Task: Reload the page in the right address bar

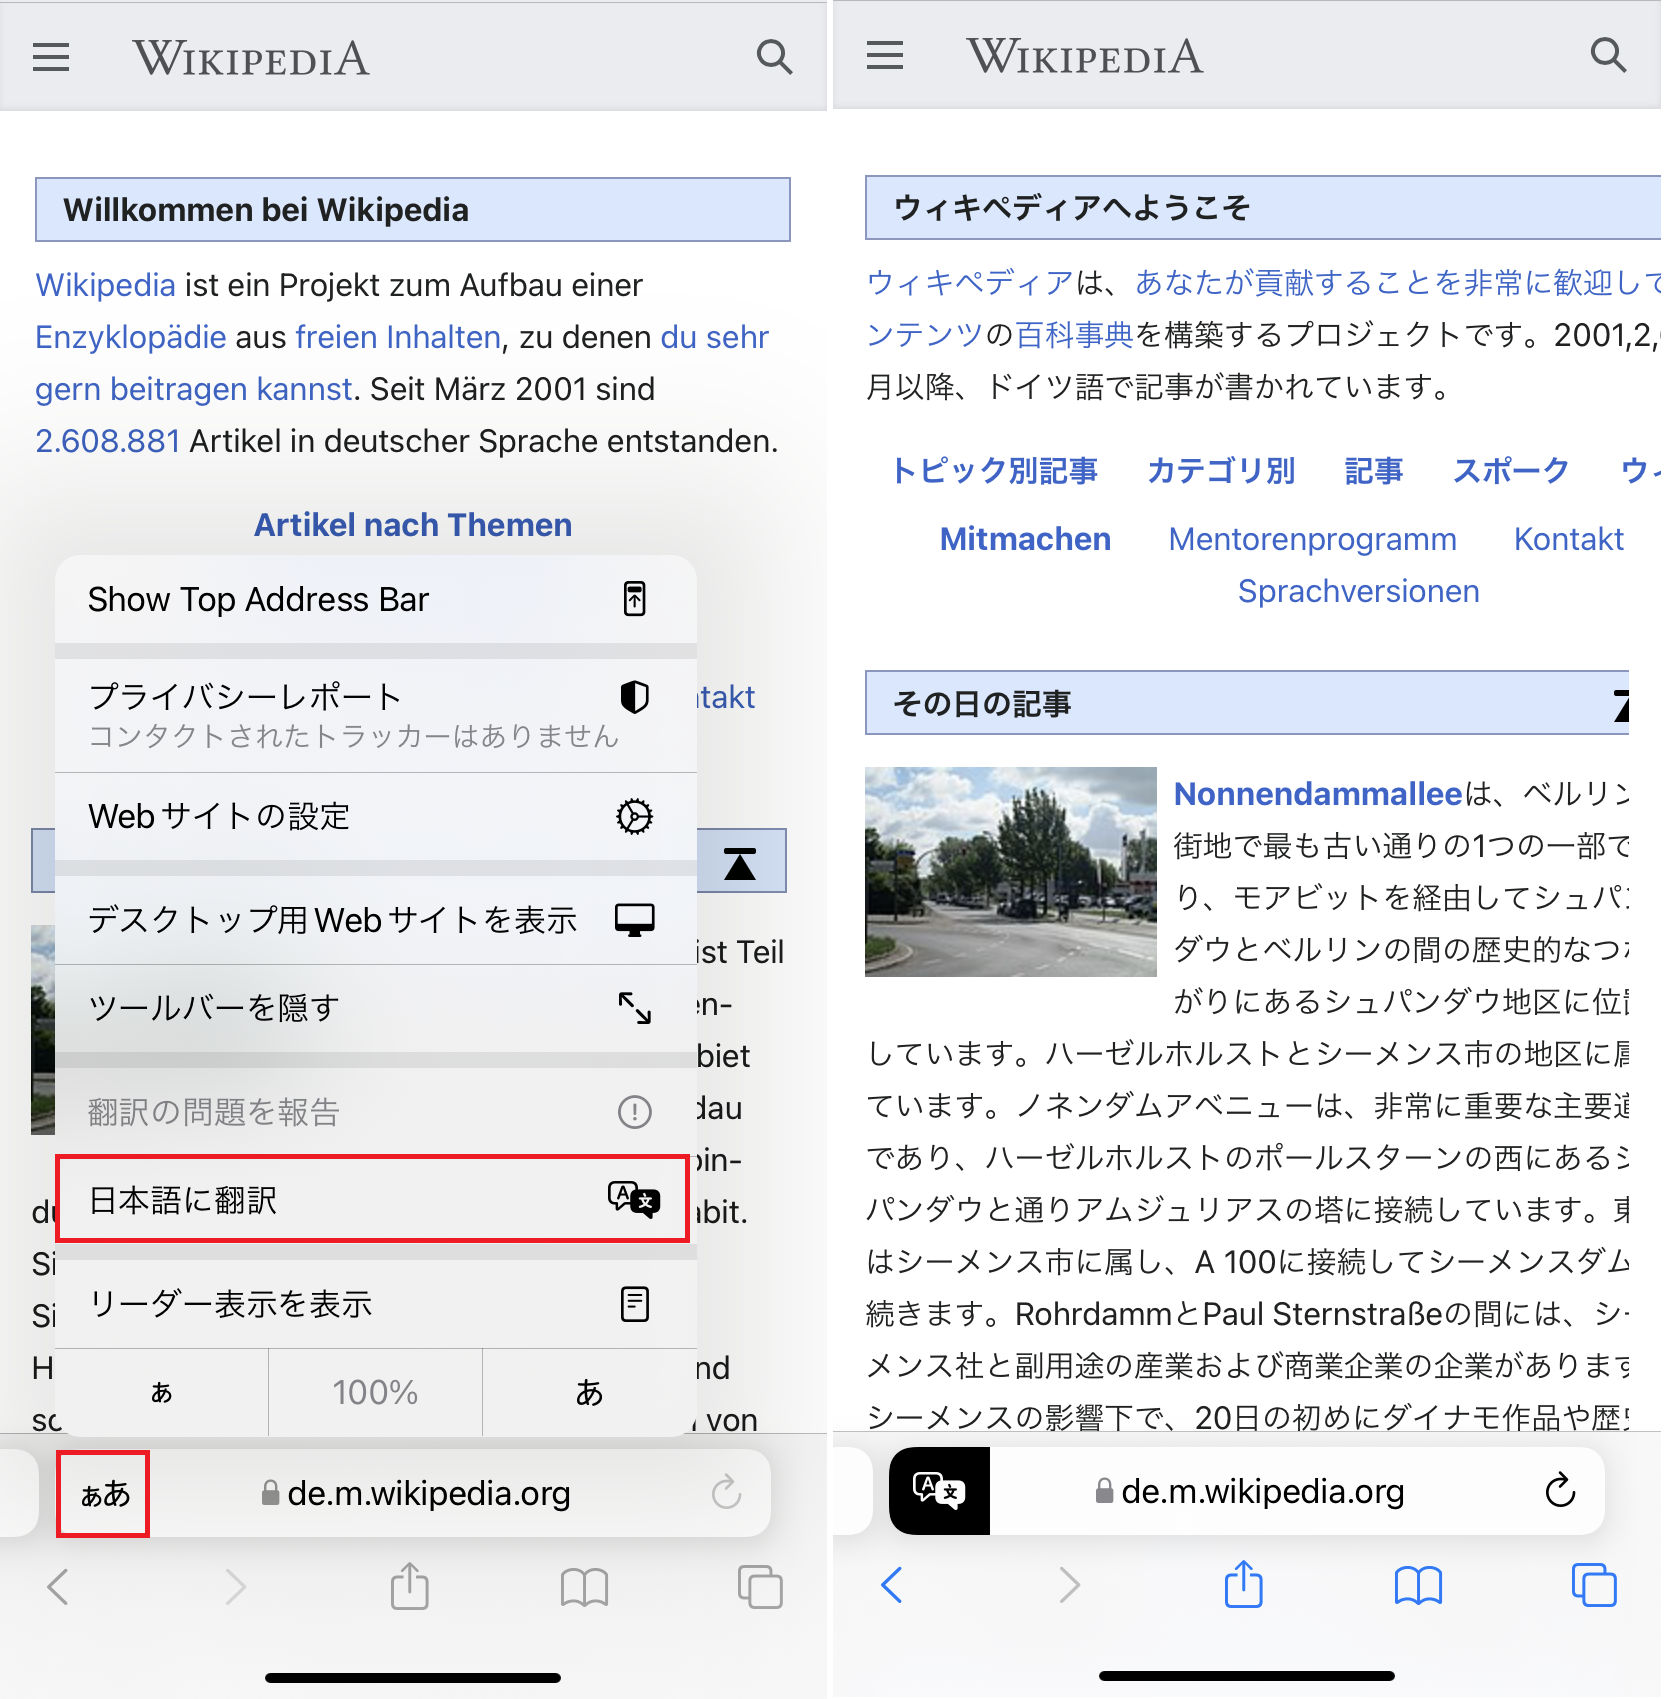Action: coord(1561,1491)
